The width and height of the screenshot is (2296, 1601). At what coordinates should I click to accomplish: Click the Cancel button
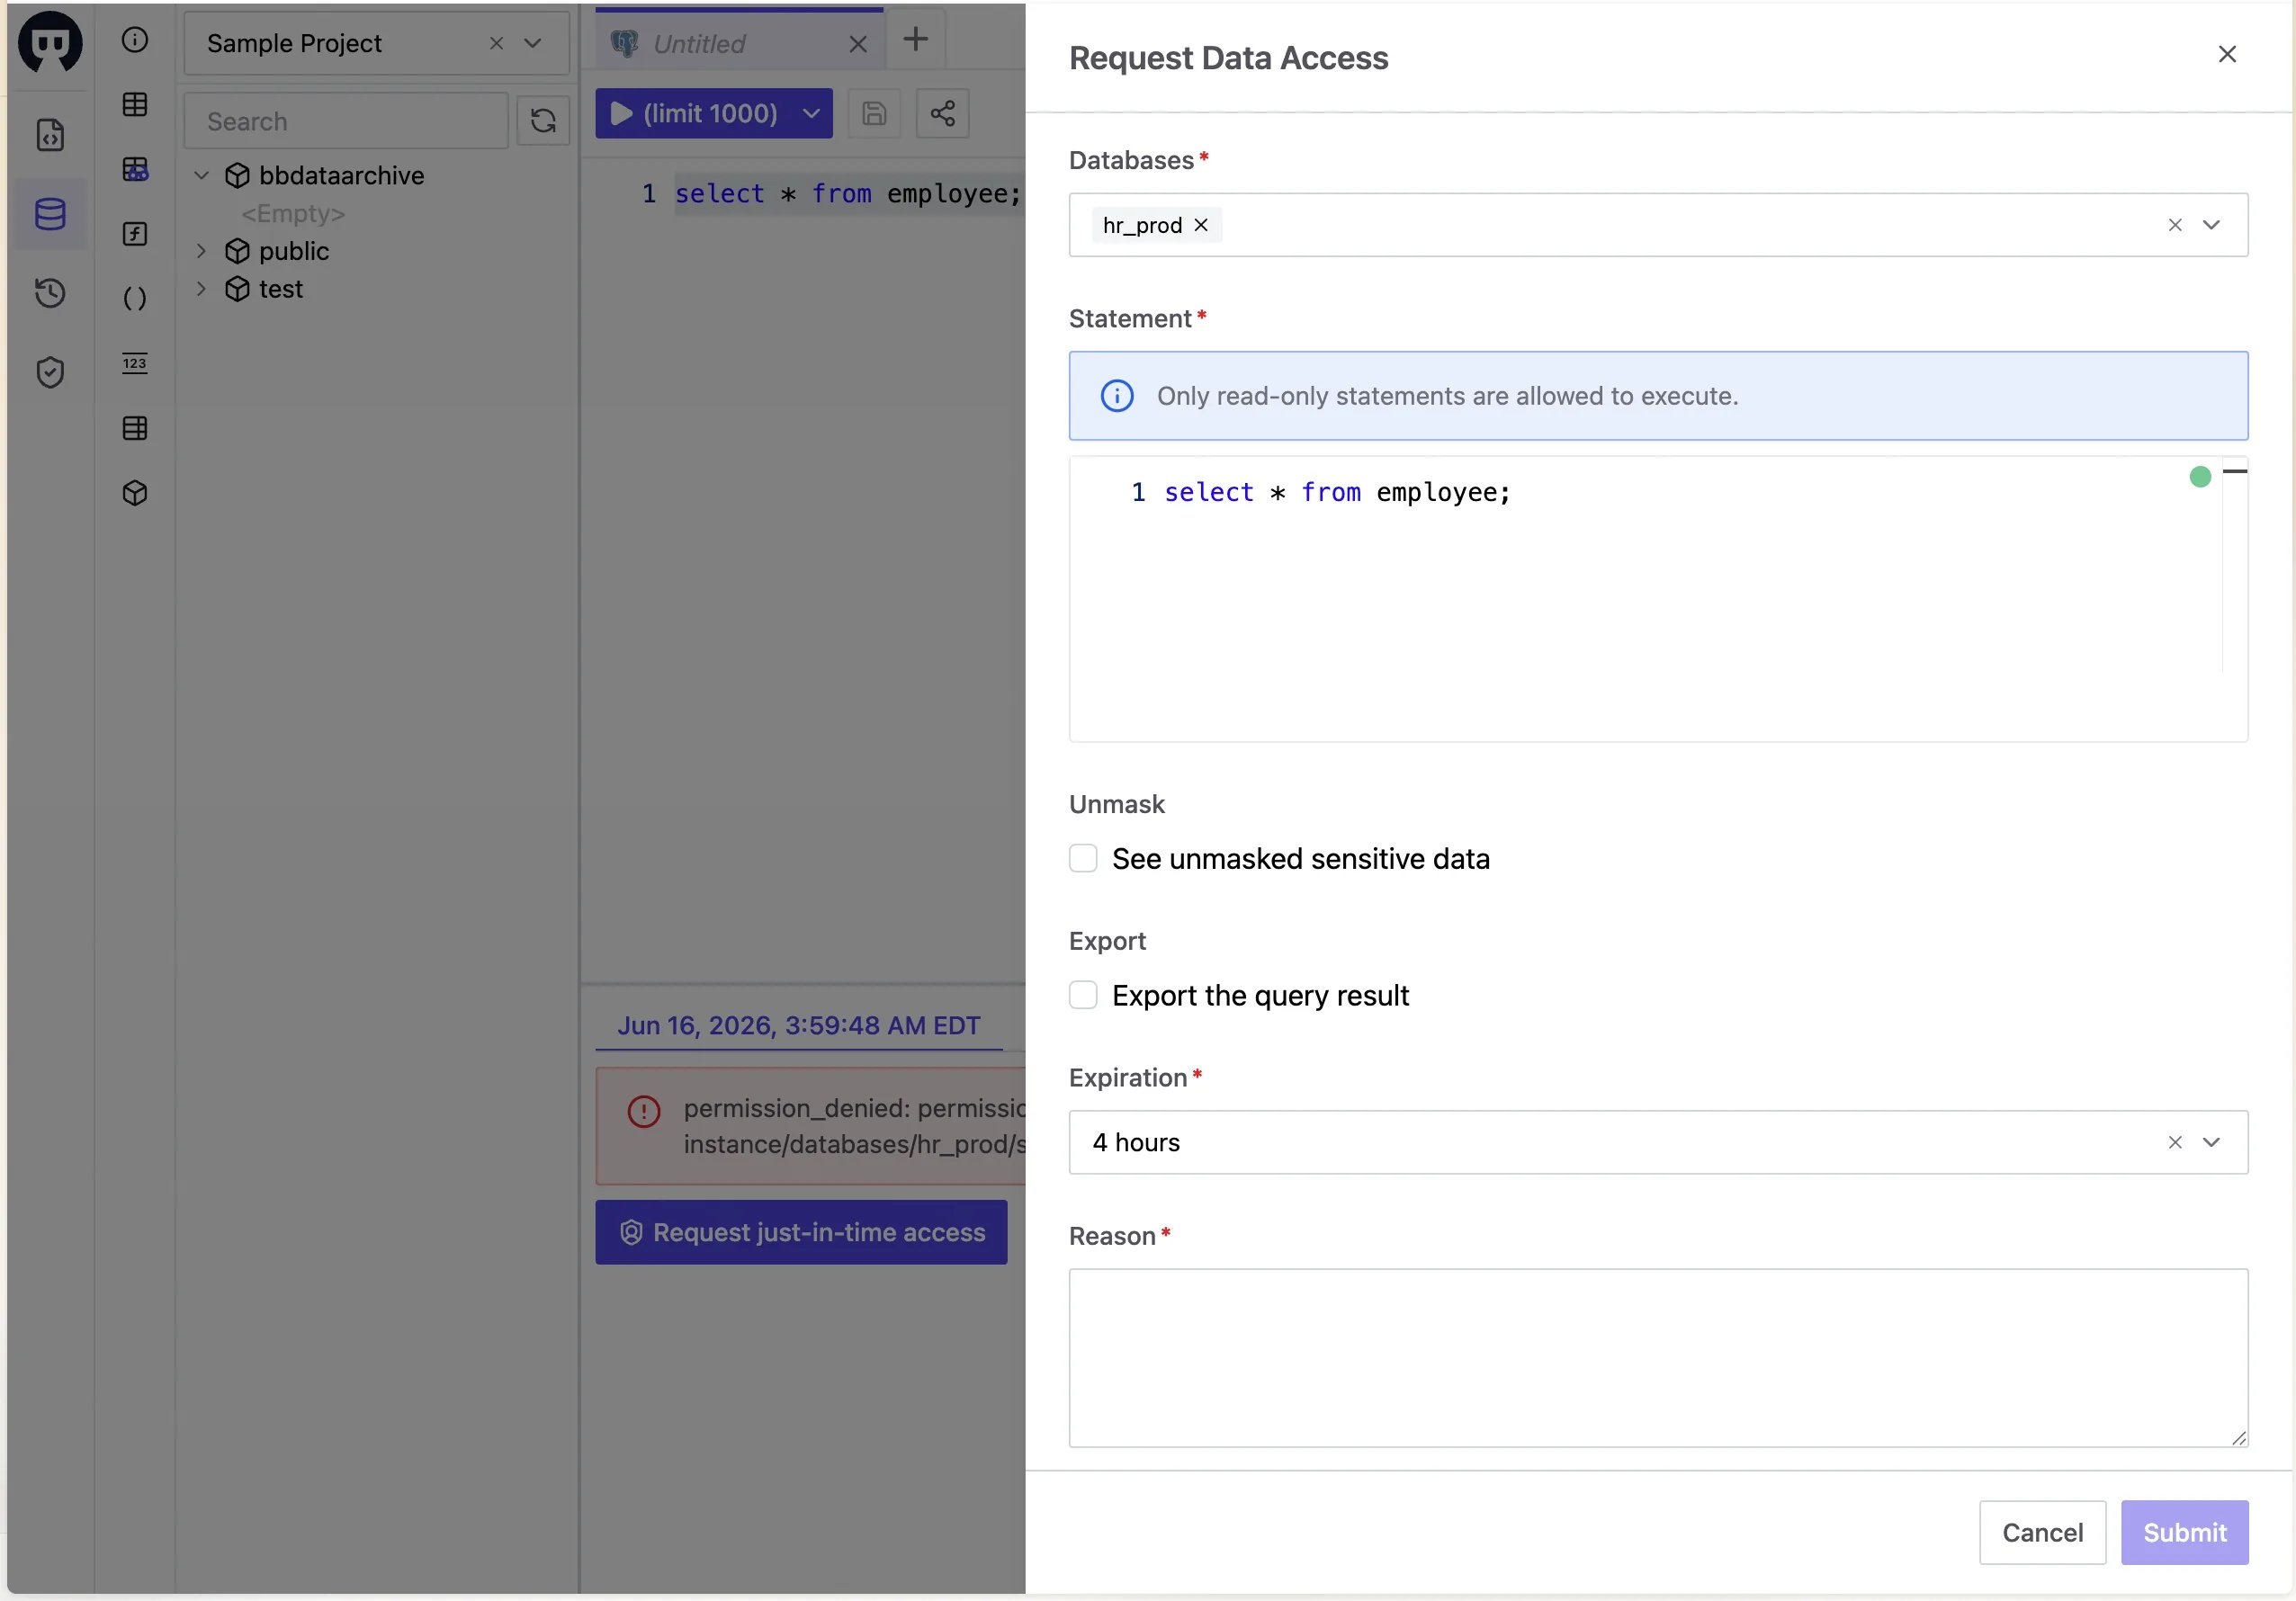click(2042, 1532)
